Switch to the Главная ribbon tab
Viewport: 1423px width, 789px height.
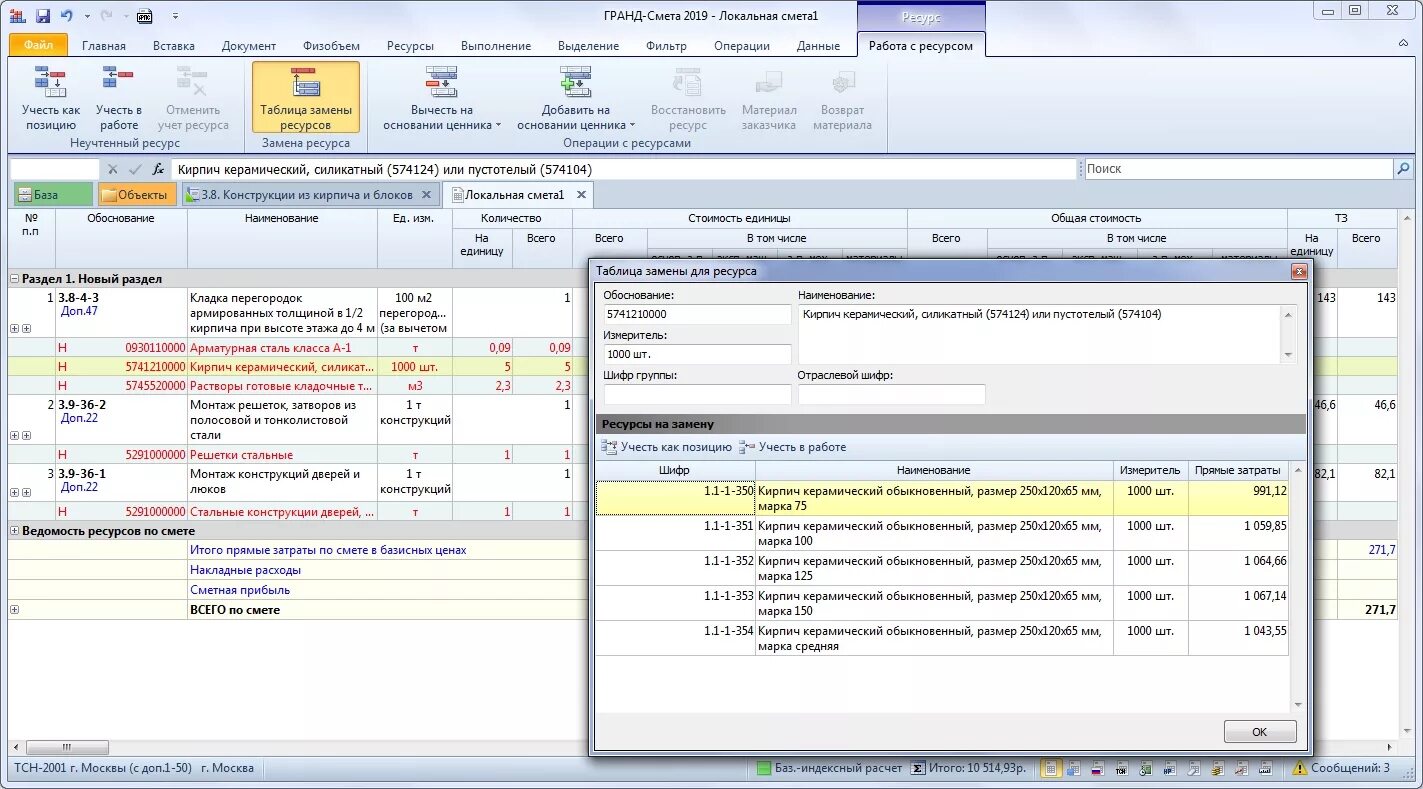tap(104, 46)
